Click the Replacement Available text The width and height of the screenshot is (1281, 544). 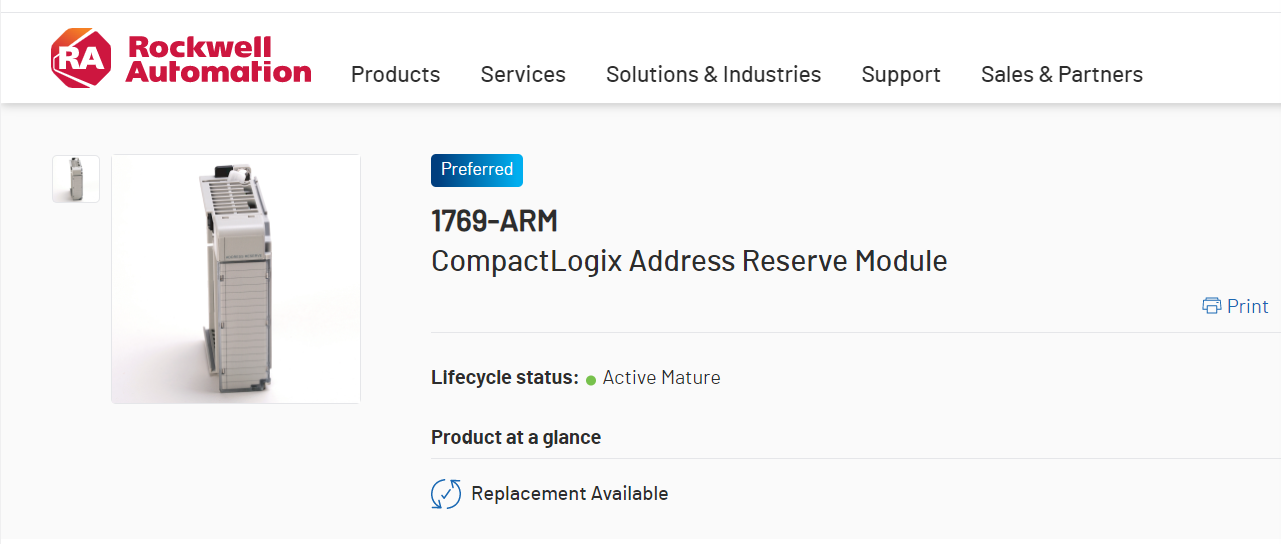click(569, 493)
